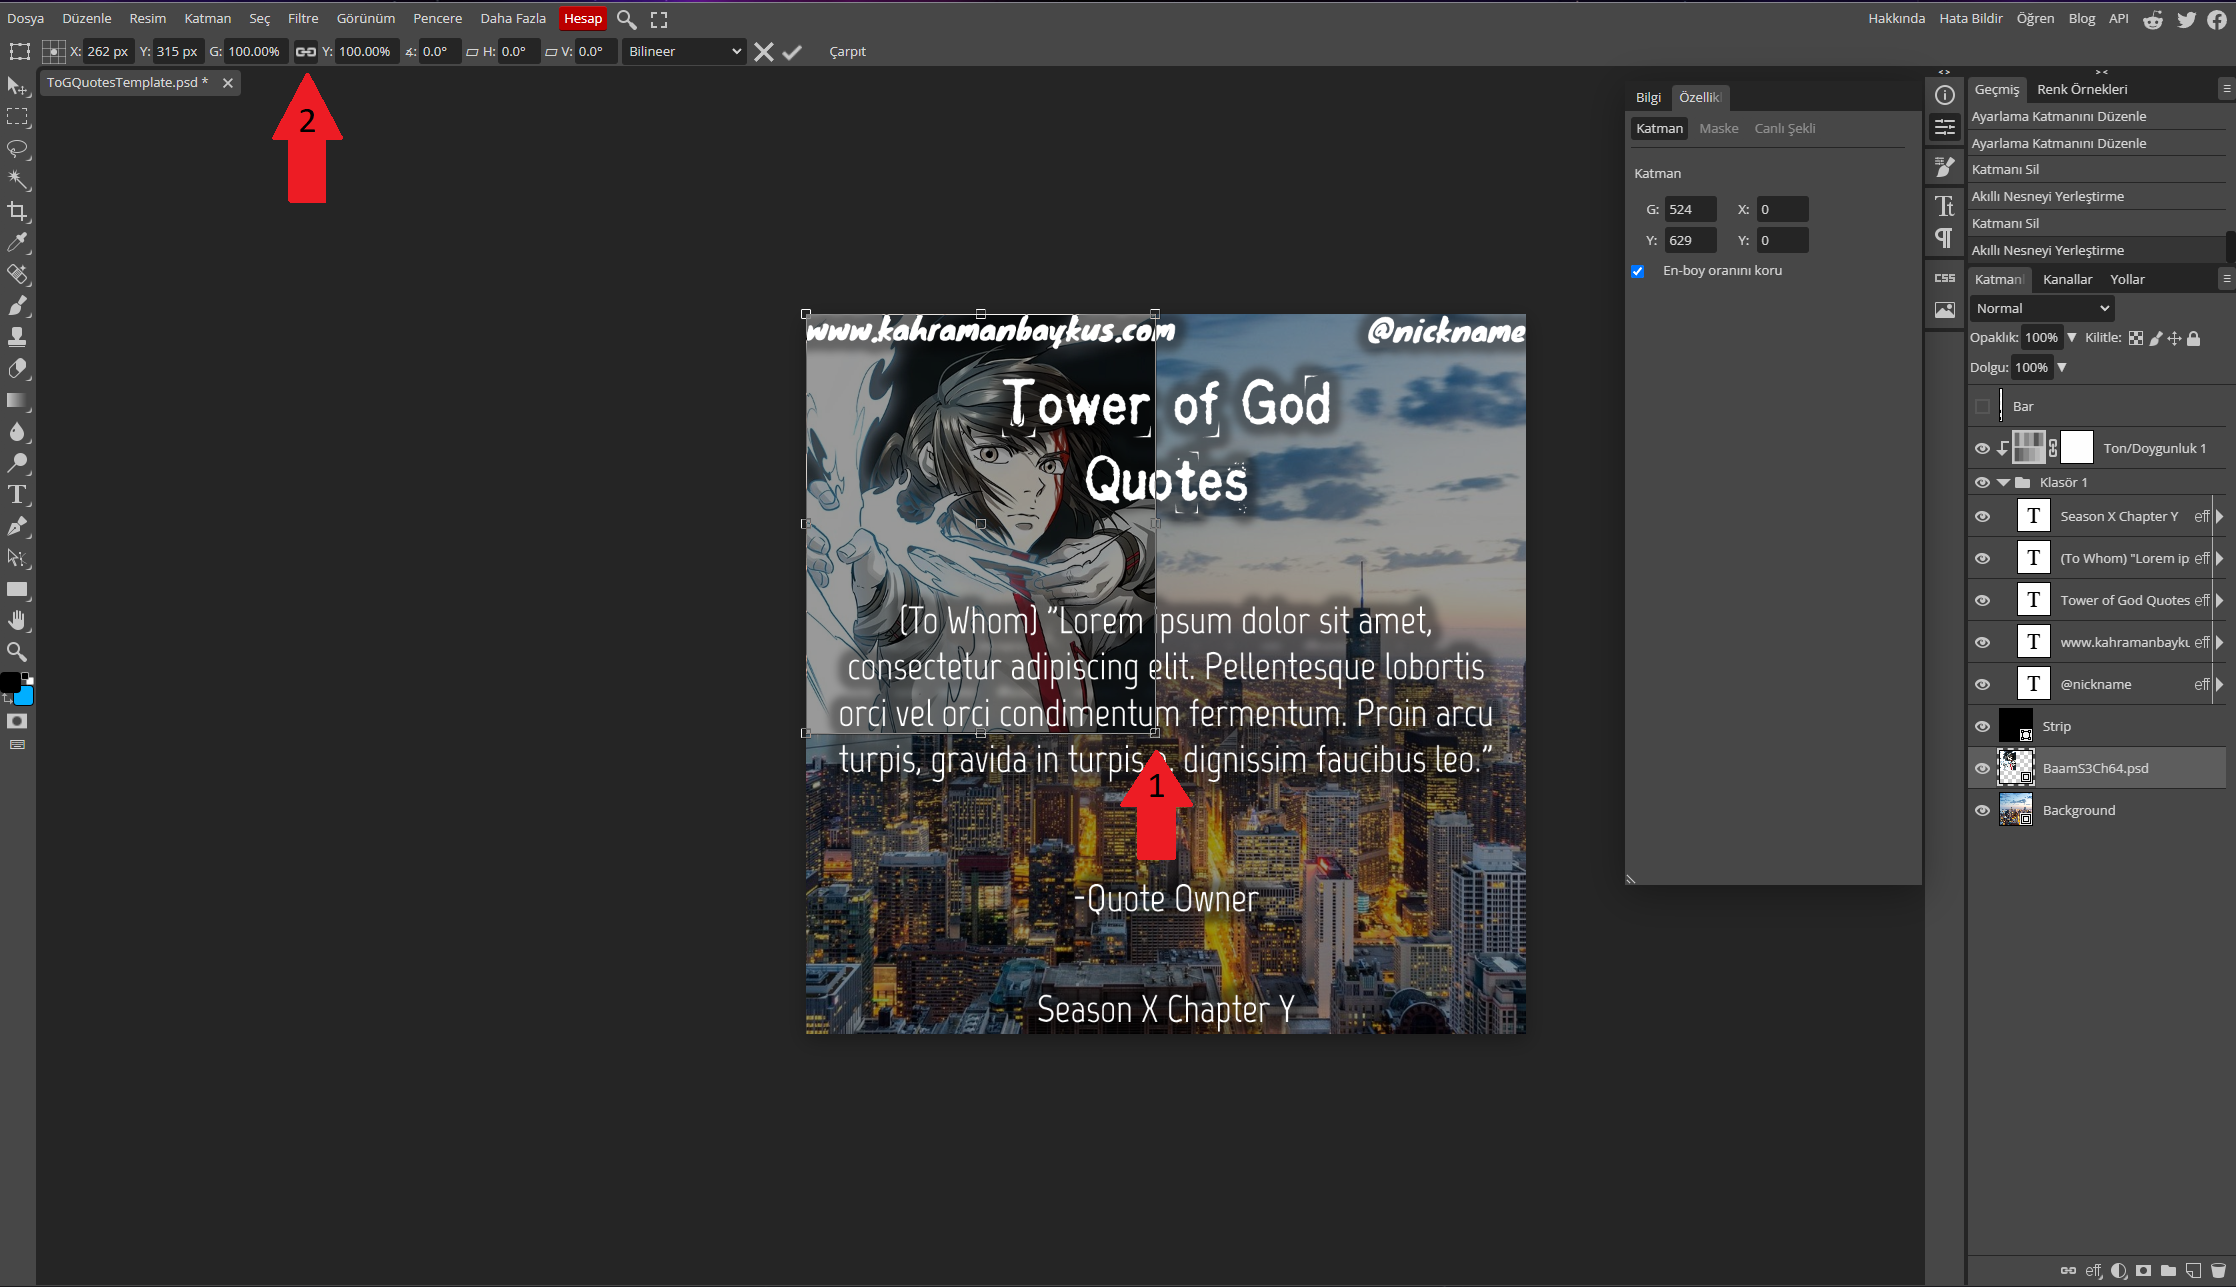Open the layers panel options menu
The height and width of the screenshot is (1287, 2236).
(2227, 279)
